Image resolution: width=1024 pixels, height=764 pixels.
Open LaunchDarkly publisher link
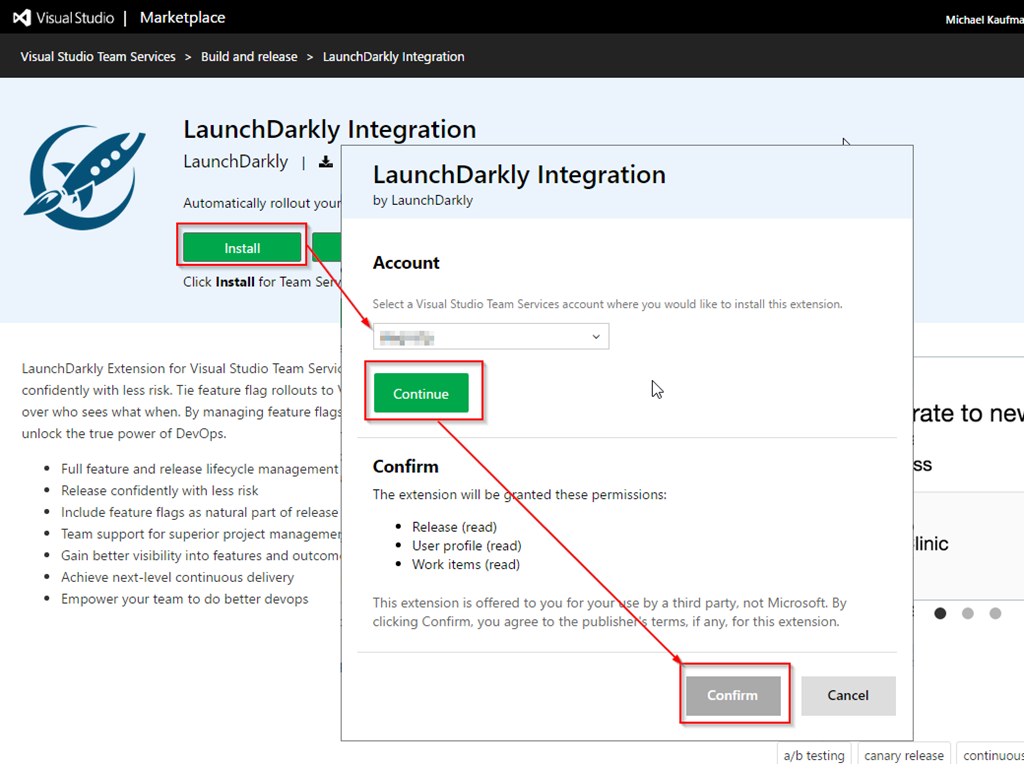click(235, 162)
